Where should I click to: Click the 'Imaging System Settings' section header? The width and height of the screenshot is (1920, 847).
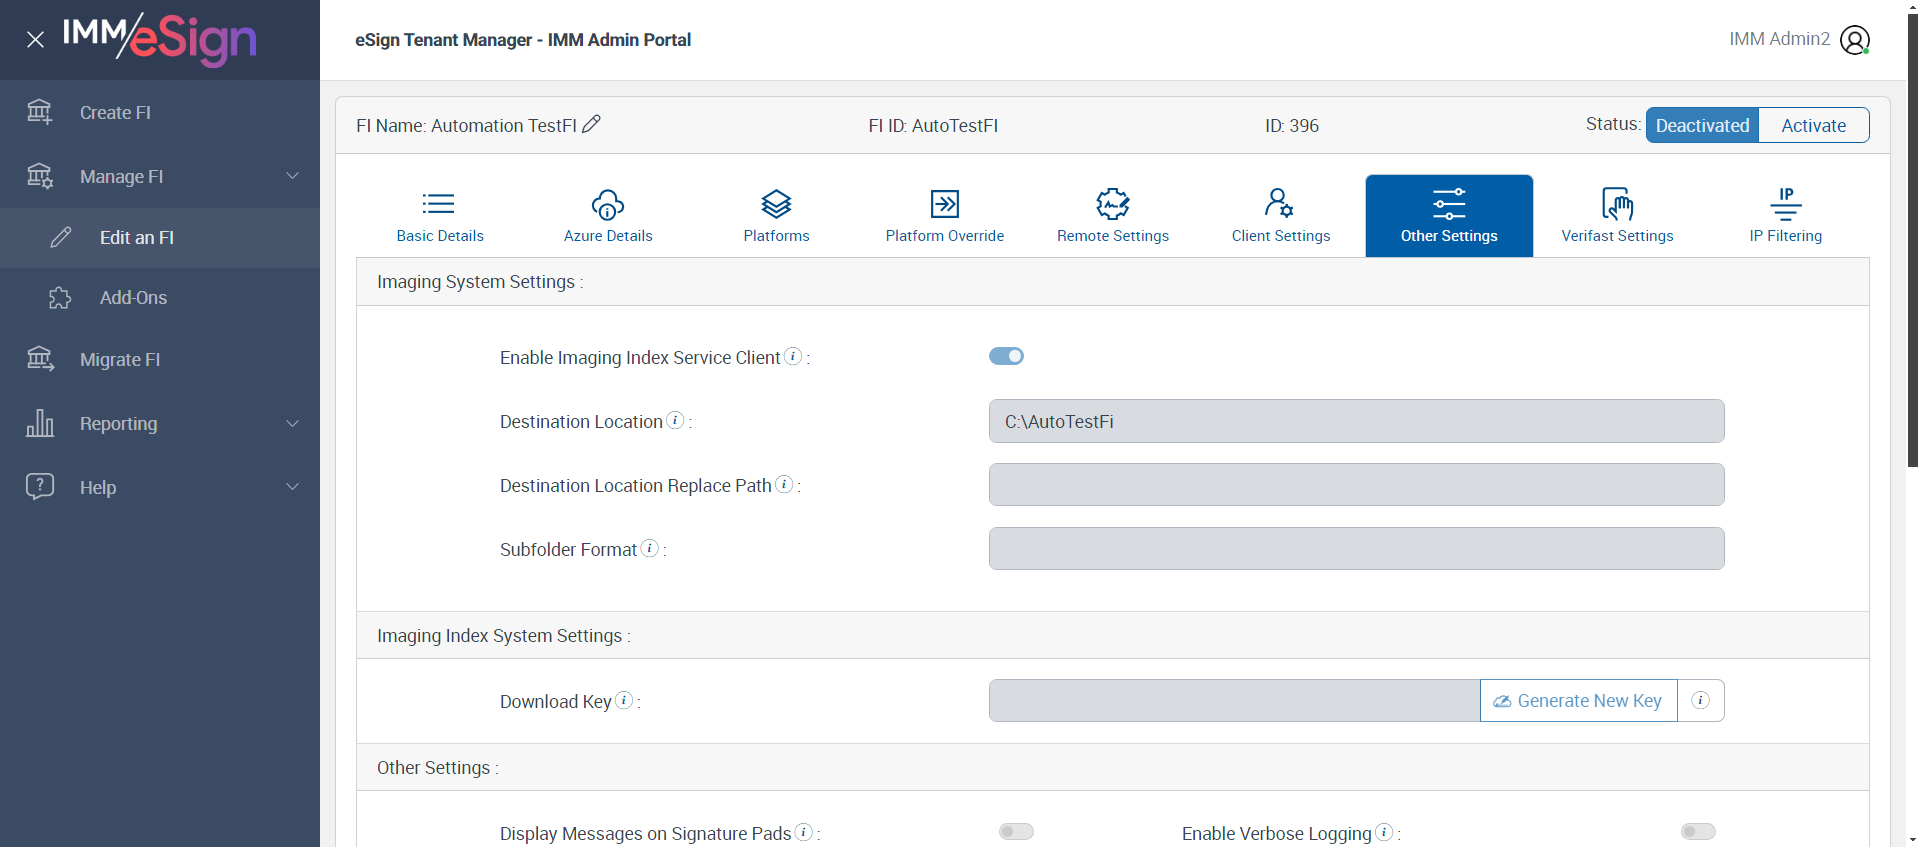pyautogui.click(x=1113, y=282)
